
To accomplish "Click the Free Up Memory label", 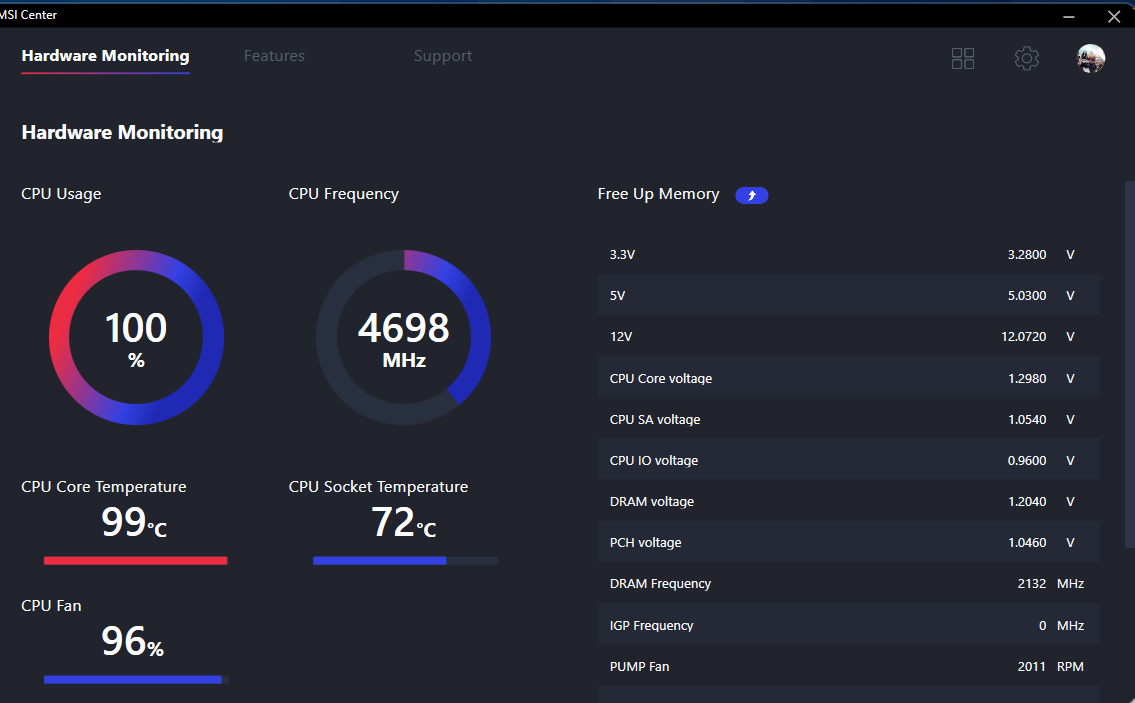I will coord(658,194).
